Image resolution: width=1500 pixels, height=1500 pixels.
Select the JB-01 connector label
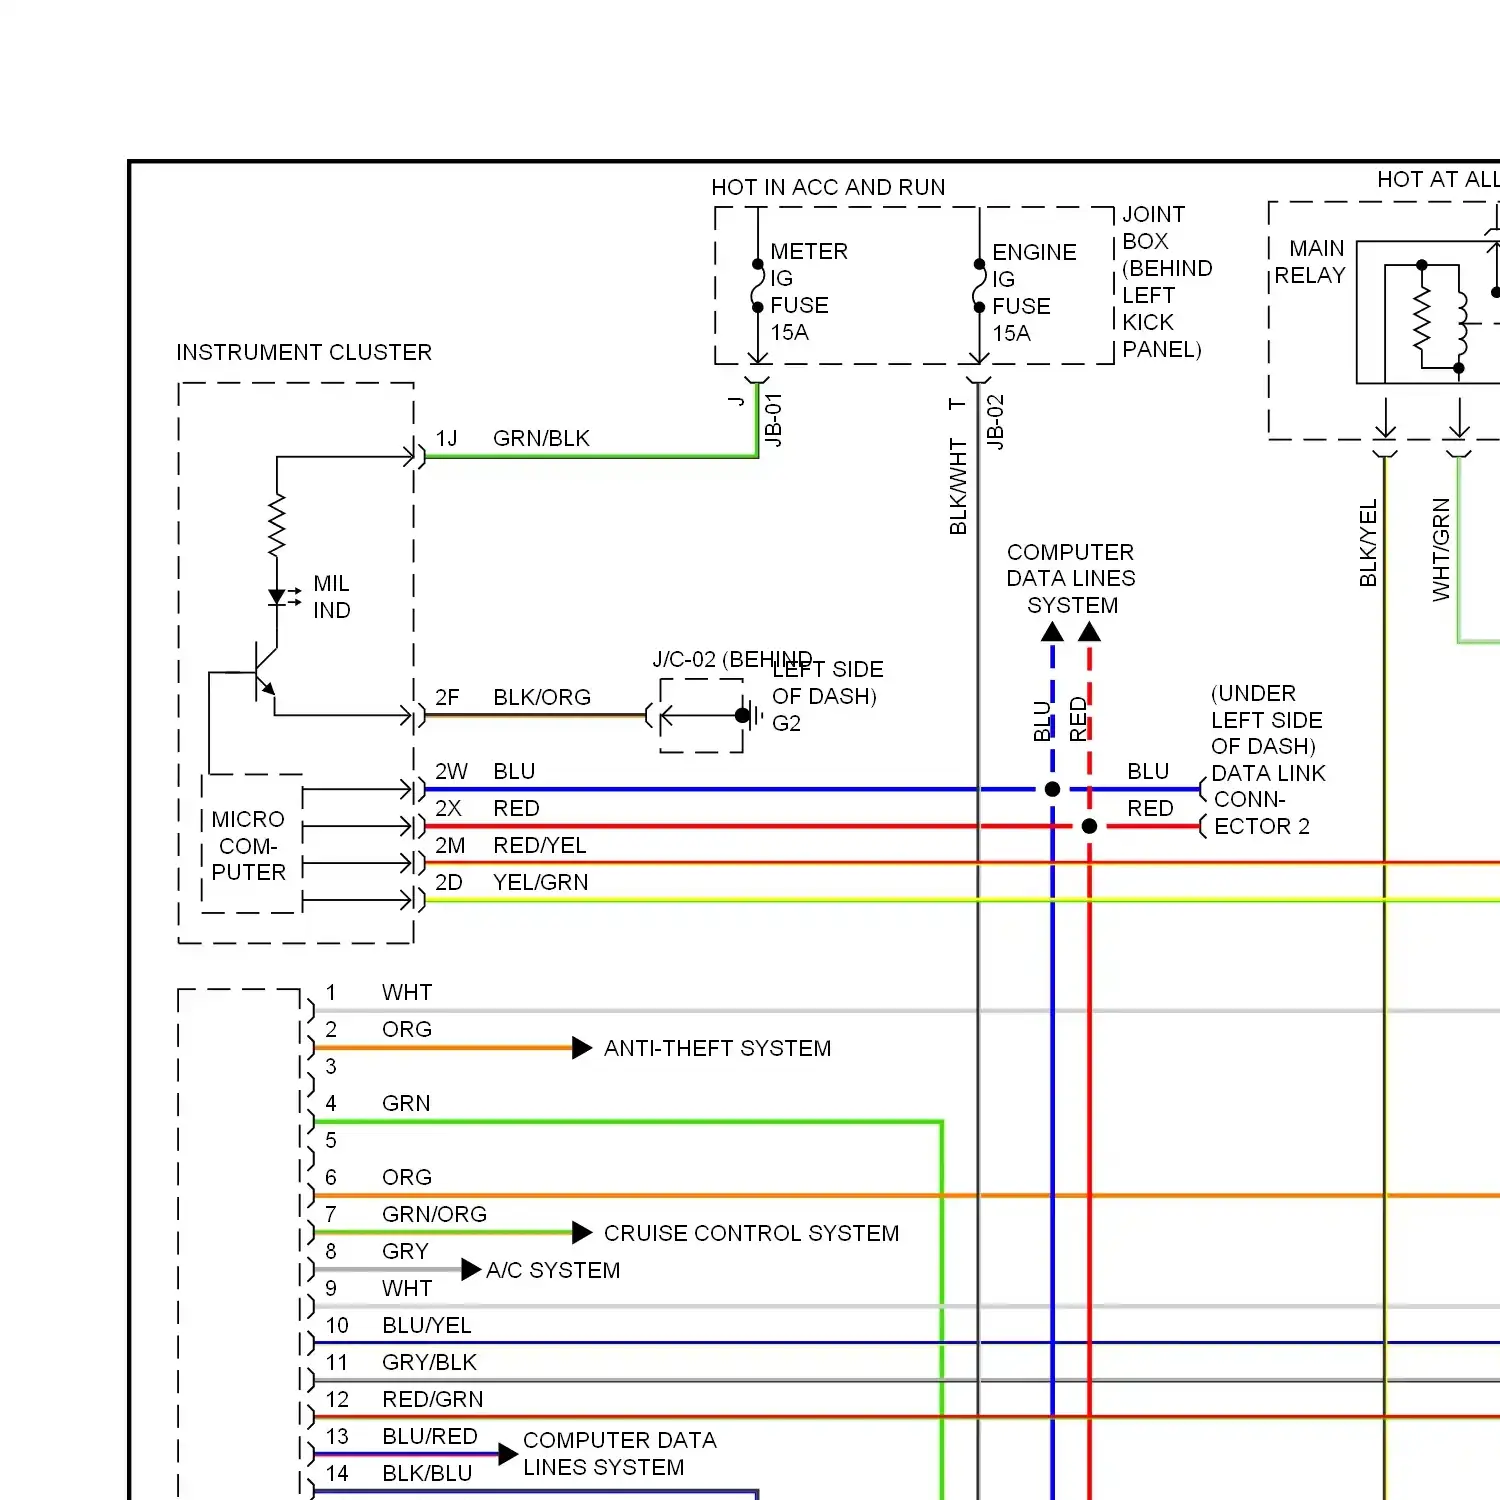773,419
